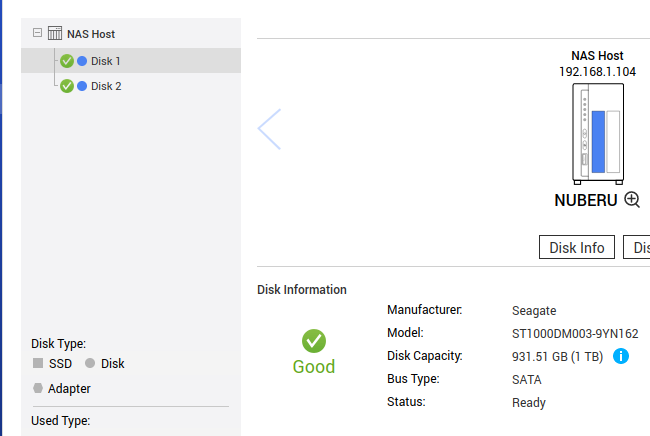Collapse the NAS Host tree node
The width and height of the screenshot is (650, 436).
[37, 33]
